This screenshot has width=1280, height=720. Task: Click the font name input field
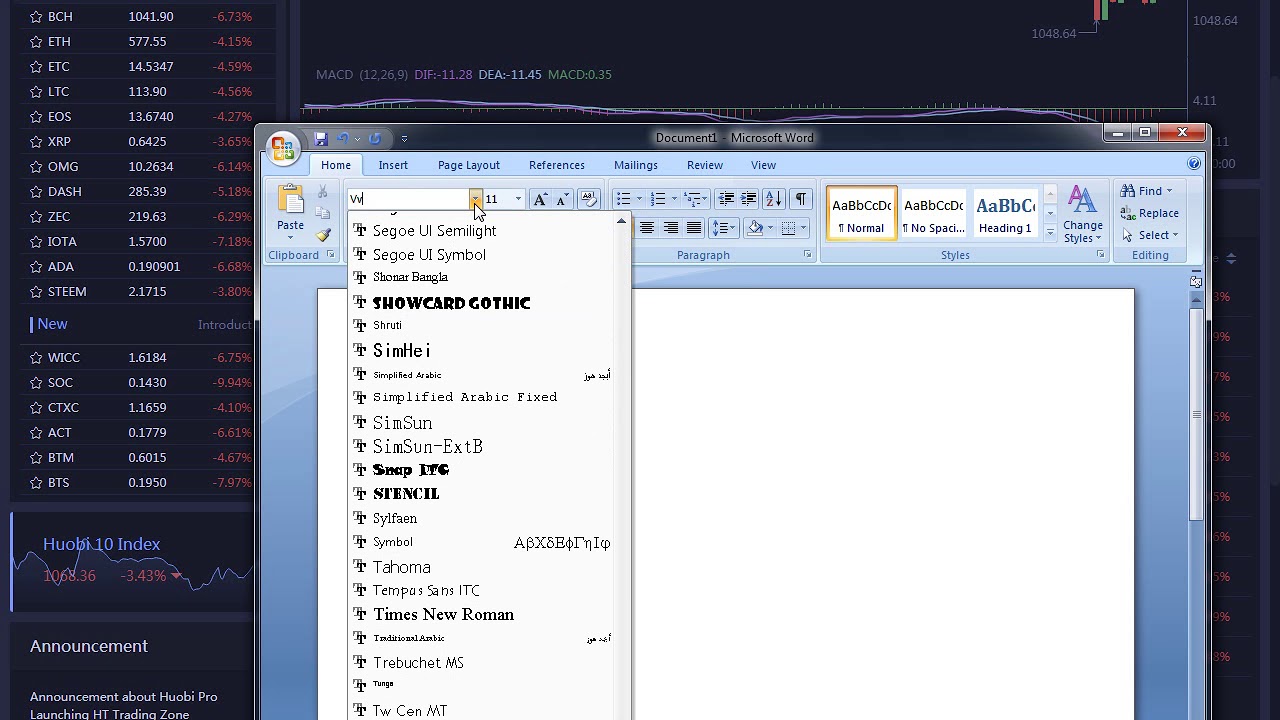pos(409,199)
